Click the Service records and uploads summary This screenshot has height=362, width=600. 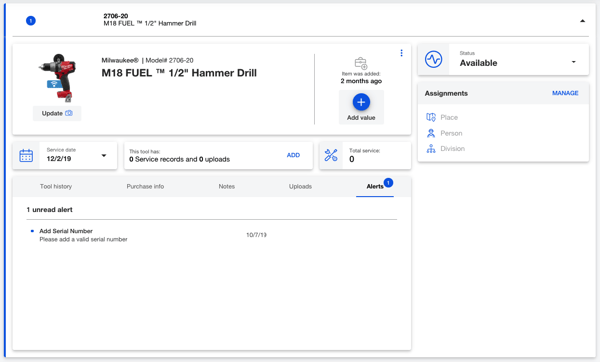179,159
